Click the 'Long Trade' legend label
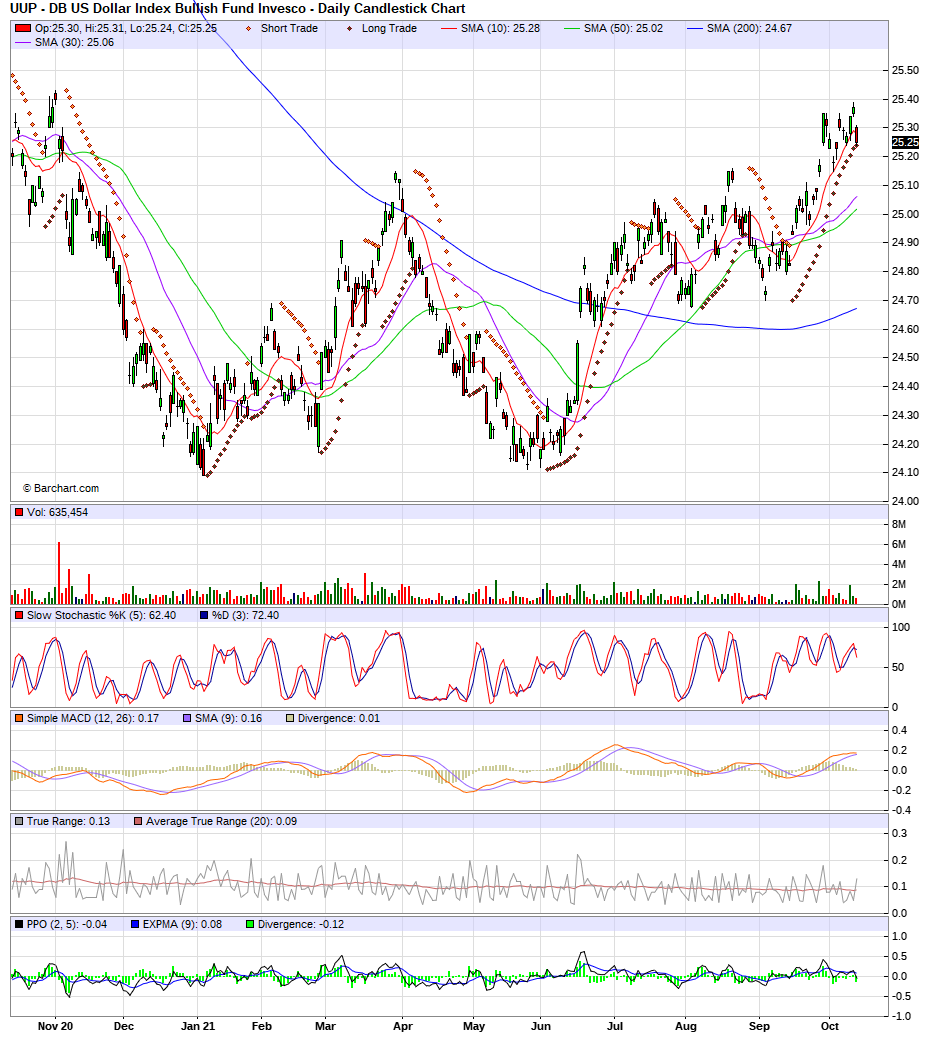 pos(389,28)
